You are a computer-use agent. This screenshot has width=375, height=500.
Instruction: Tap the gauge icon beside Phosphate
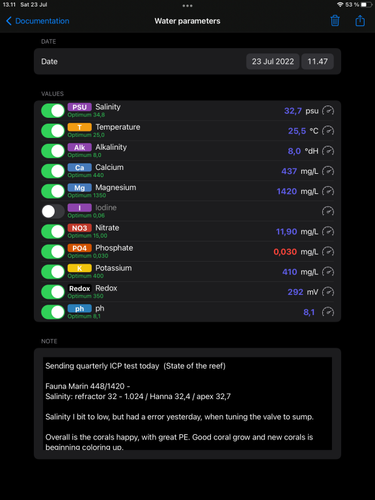pos(328,252)
